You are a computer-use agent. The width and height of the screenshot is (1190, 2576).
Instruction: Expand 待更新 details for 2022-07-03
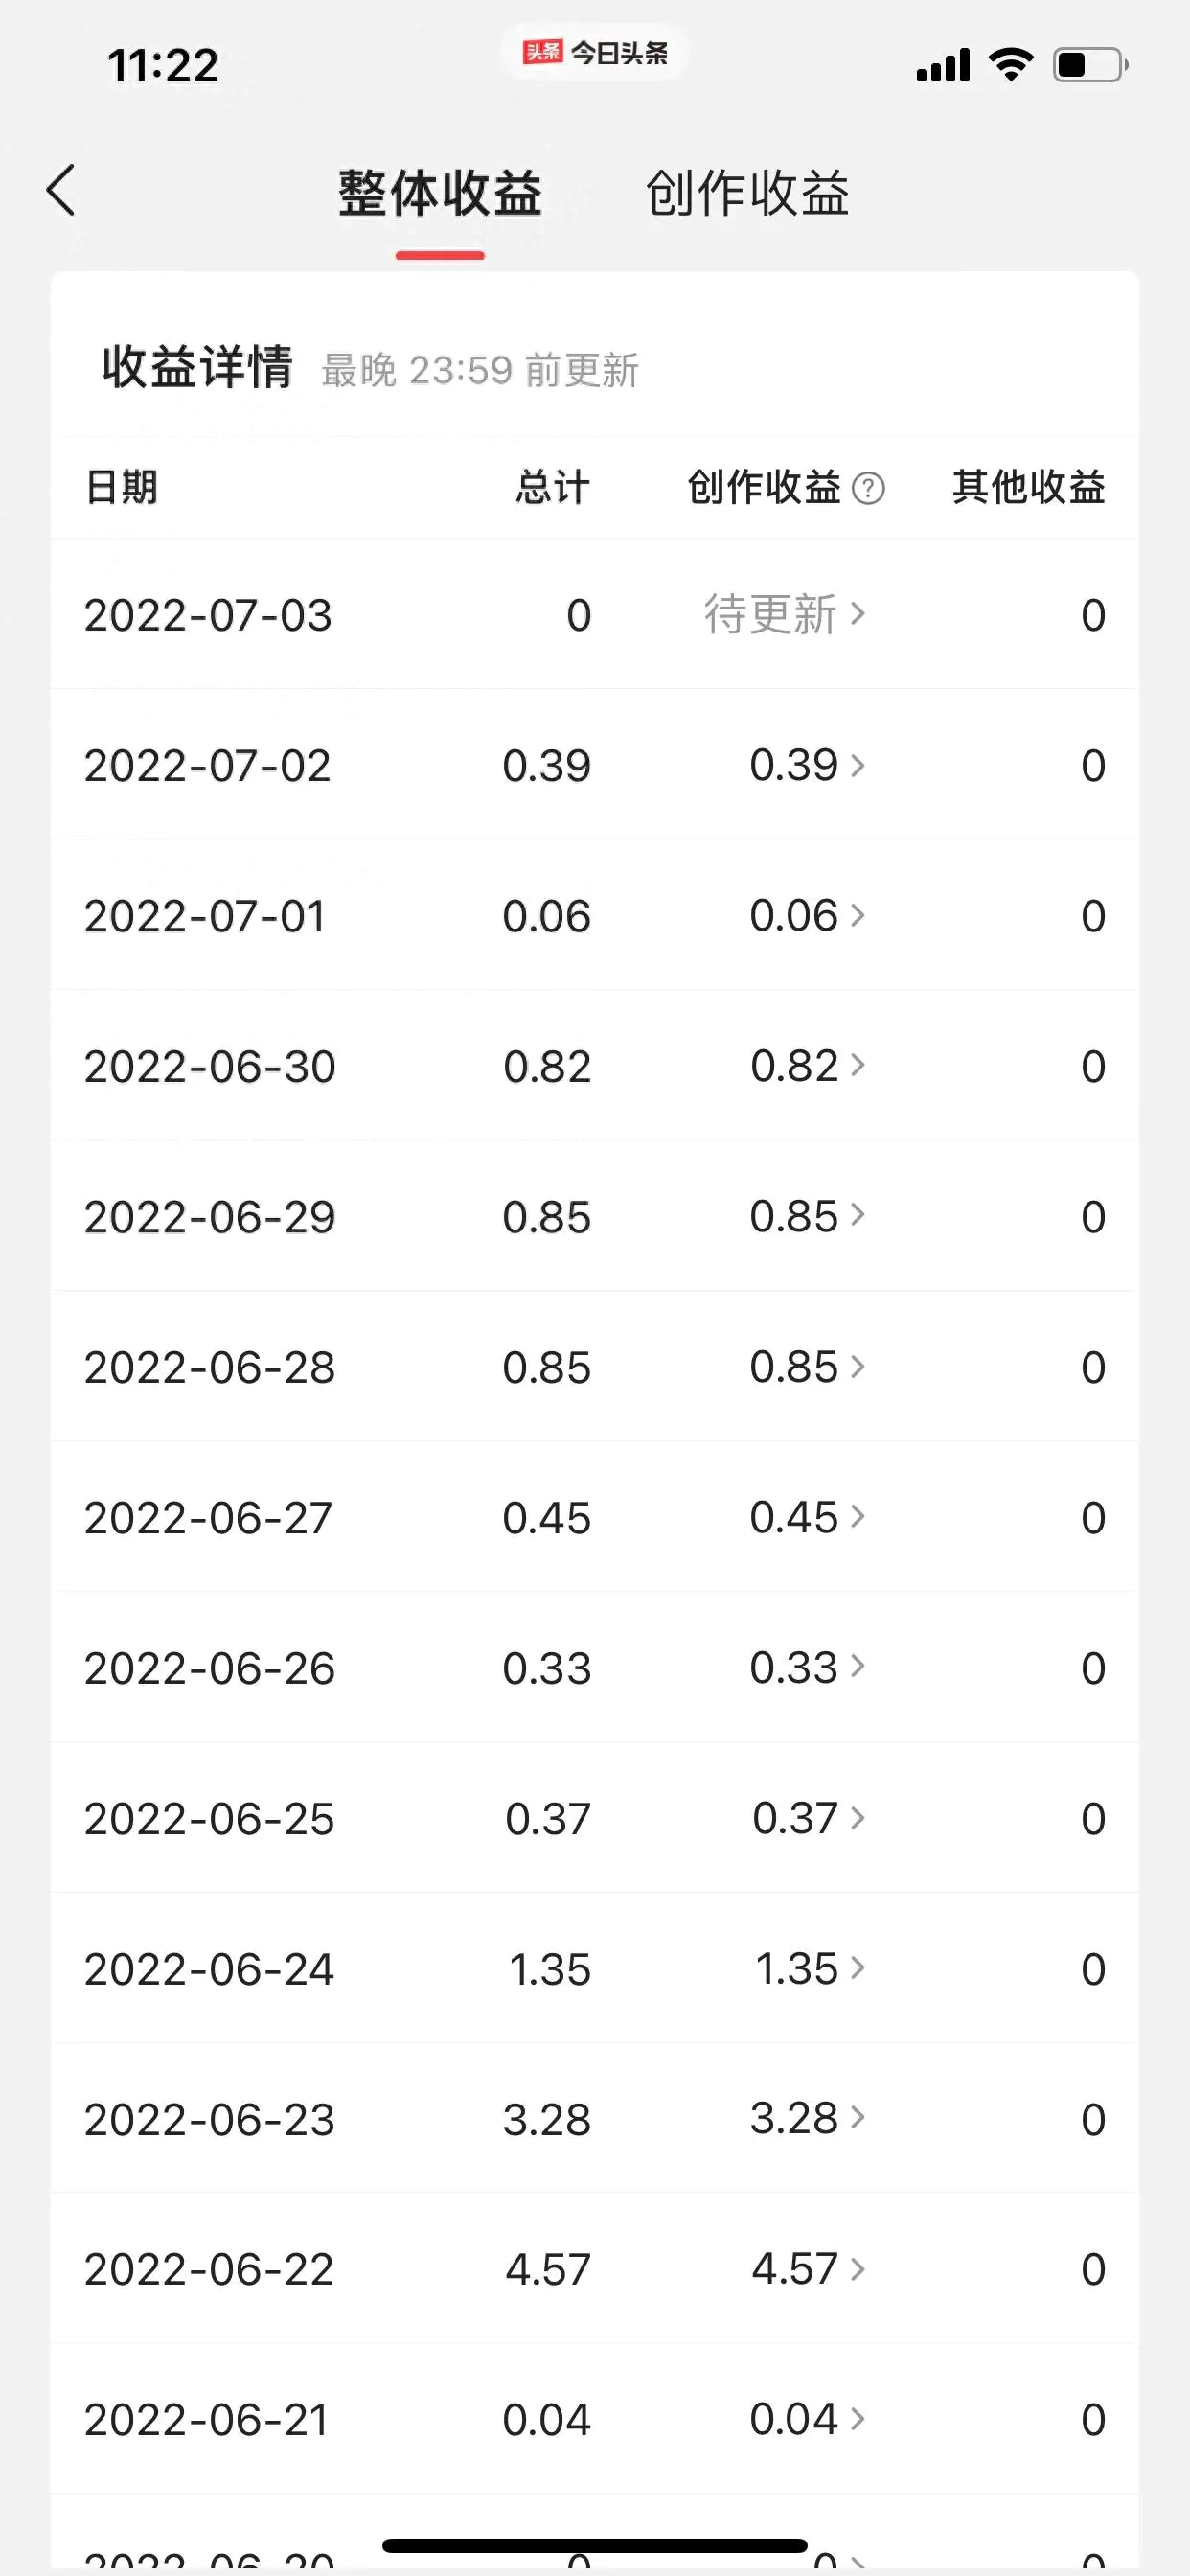point(784,614)
